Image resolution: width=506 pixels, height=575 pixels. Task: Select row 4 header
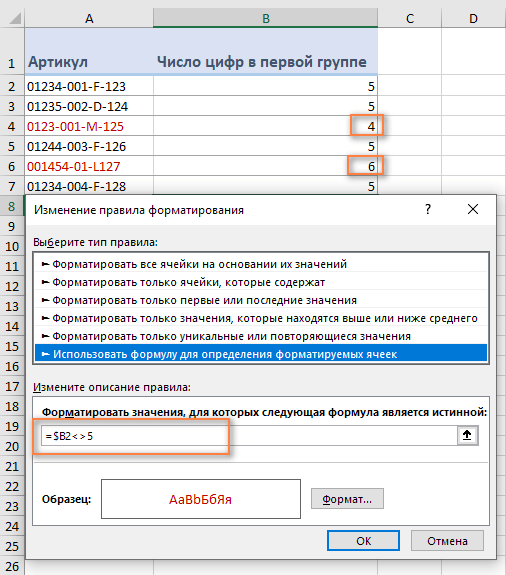pyautogui.click(x=12, y=126)
